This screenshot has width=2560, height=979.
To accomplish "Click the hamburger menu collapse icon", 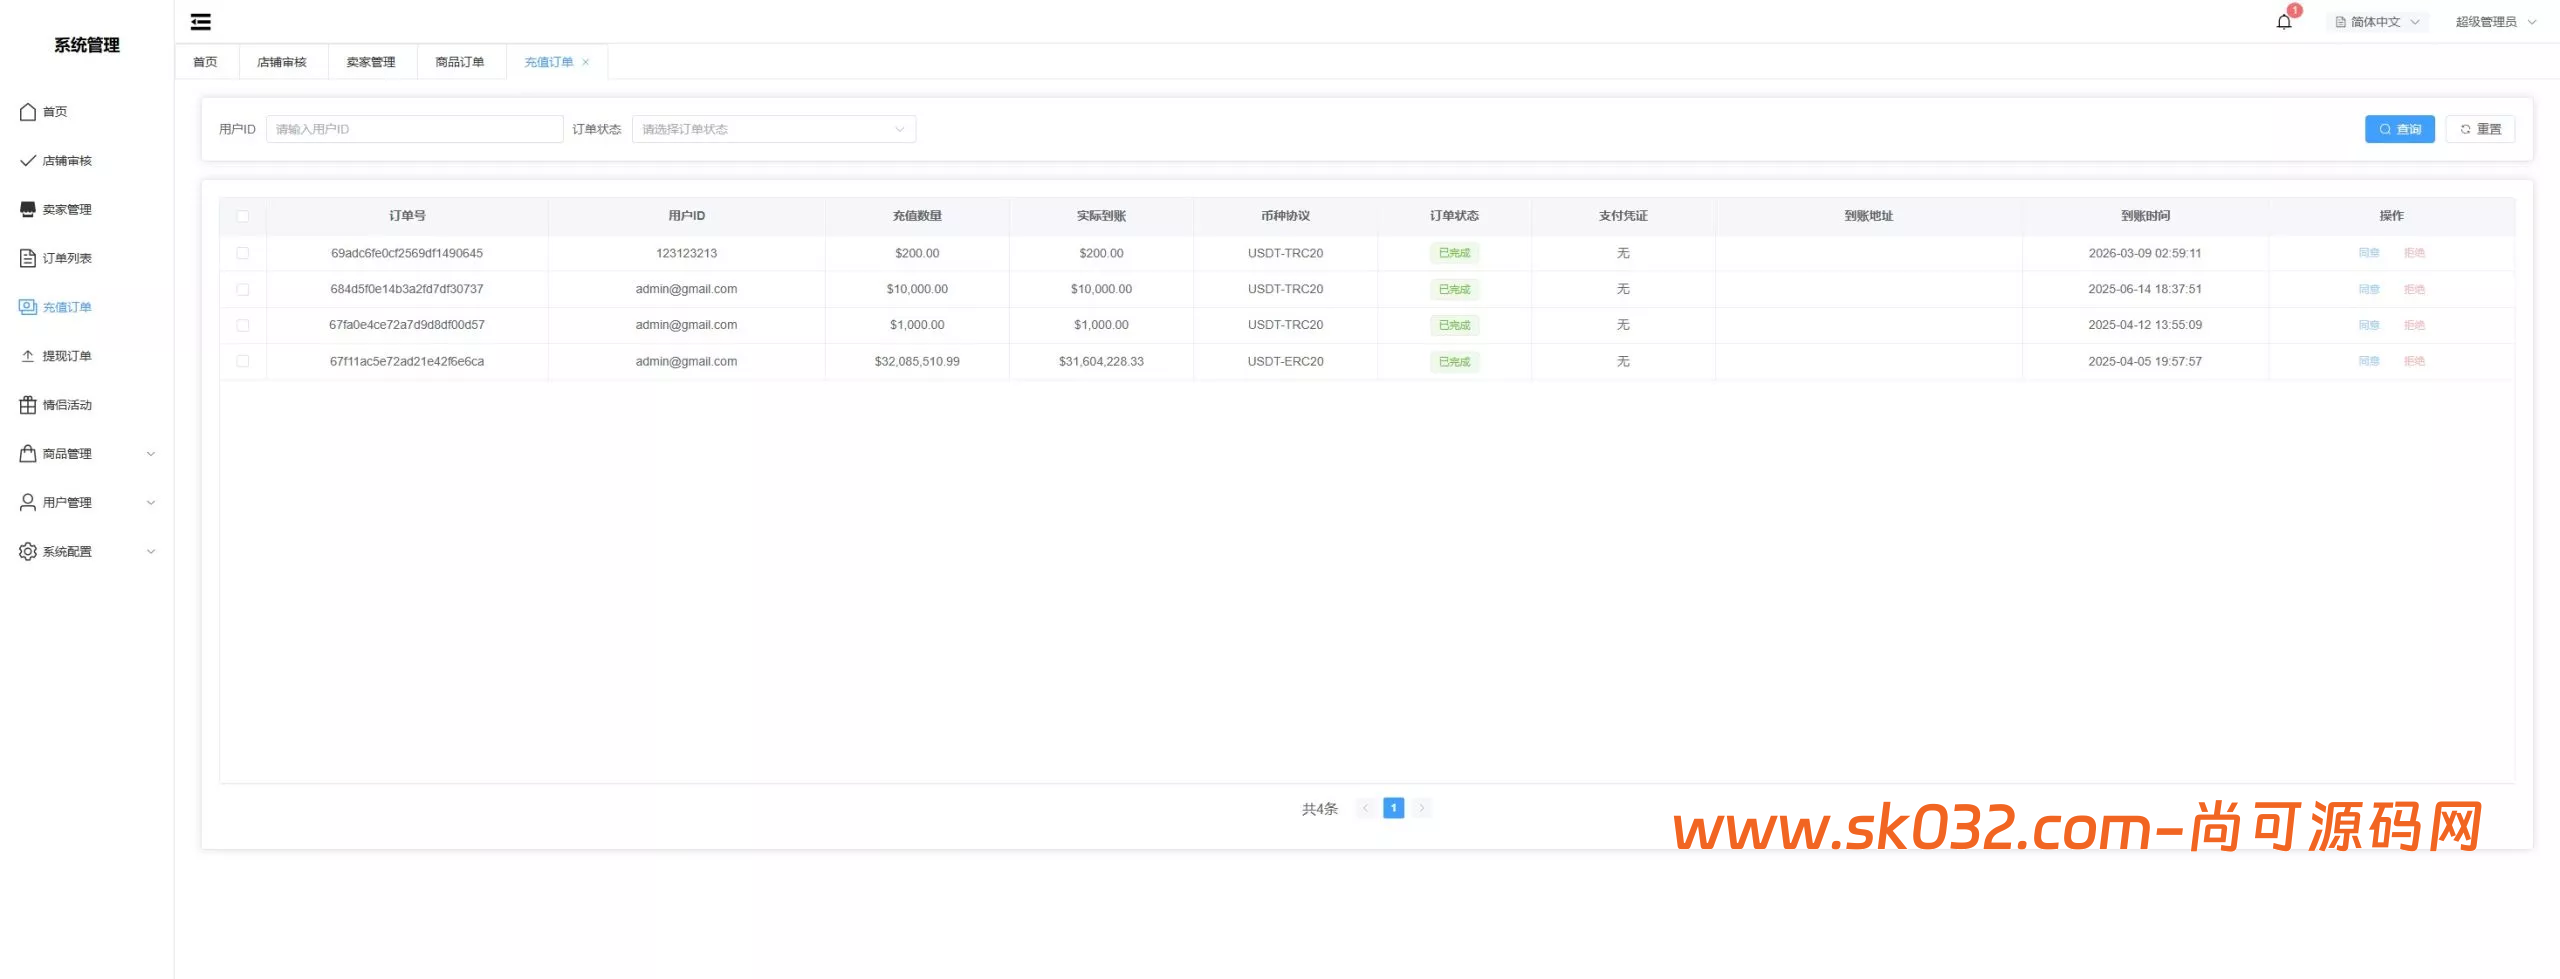I will tap(201, 22).
